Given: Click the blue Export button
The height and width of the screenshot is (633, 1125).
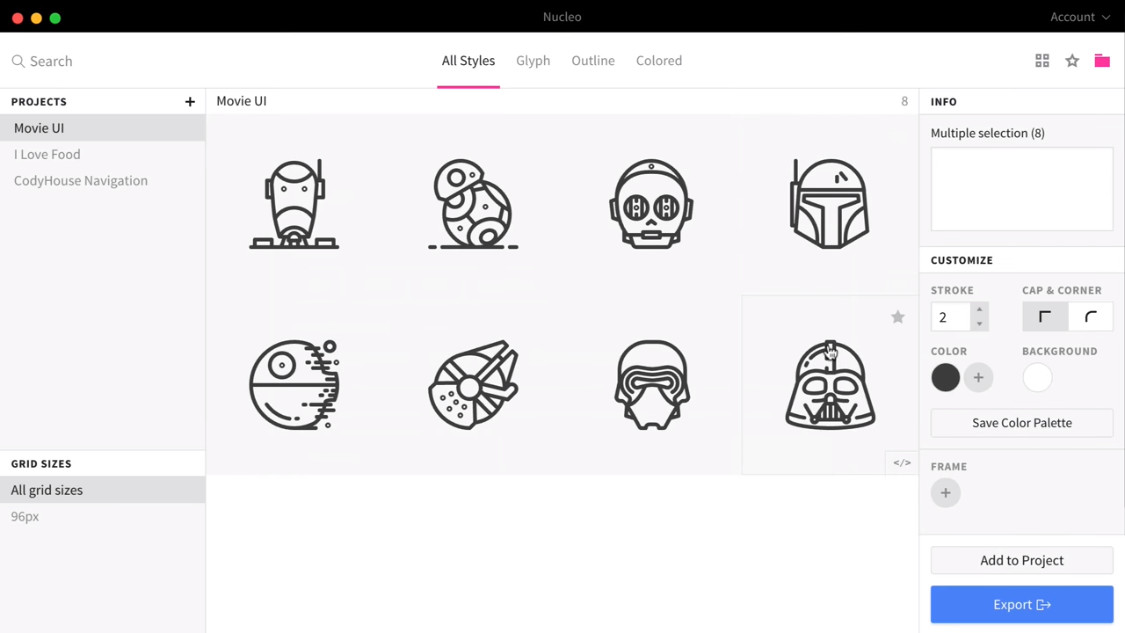Looking at the screenshot, I should [1022, 604].
